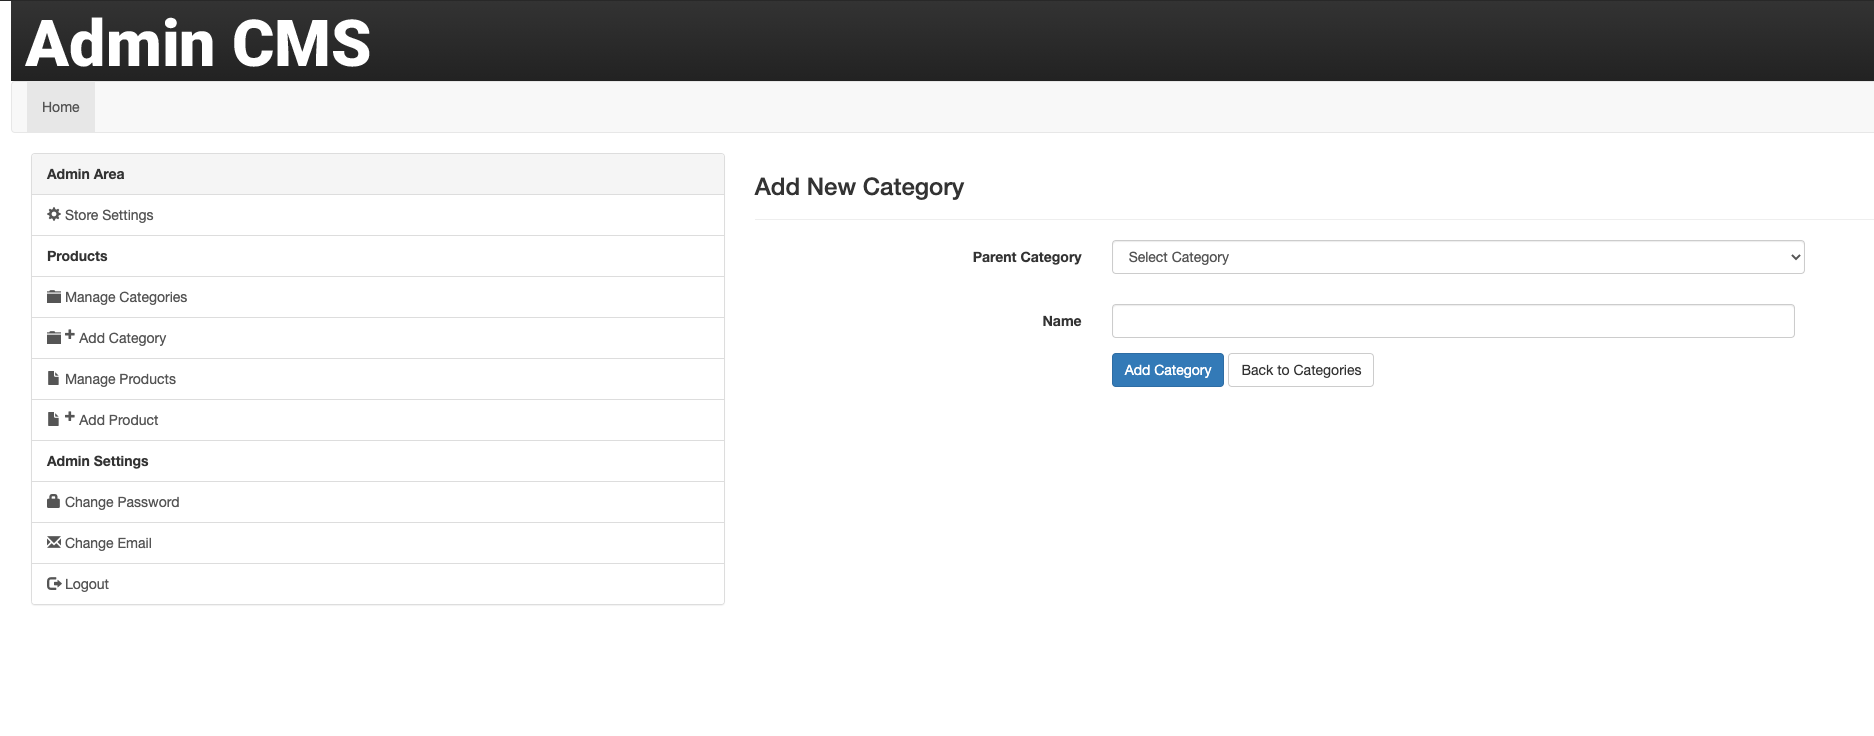Click the file-plus icon for Add Product
The width and height of the screenshot is (1874, 736).
pyautogui.click(x=60, y=419)
